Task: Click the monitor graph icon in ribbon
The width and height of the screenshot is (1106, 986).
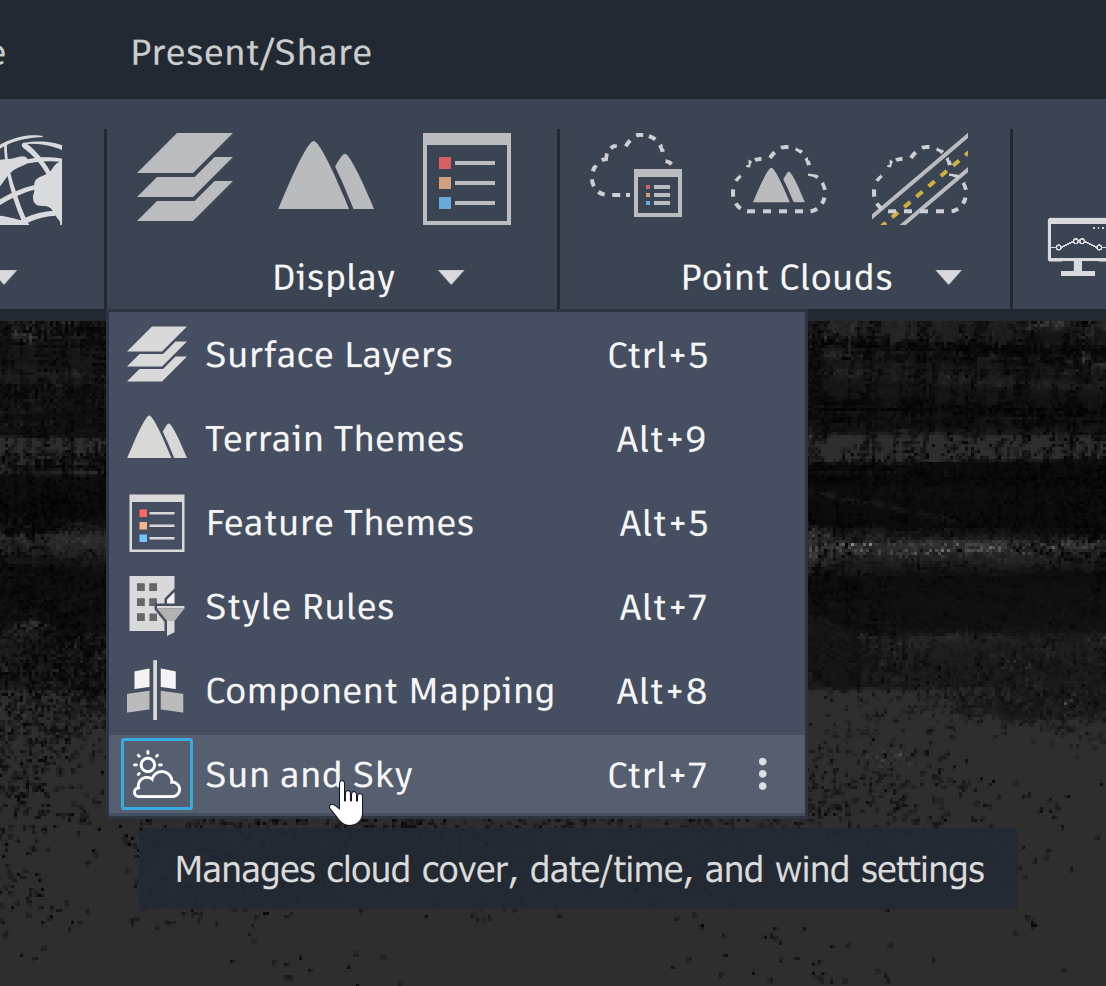Action: [1078, 246]
